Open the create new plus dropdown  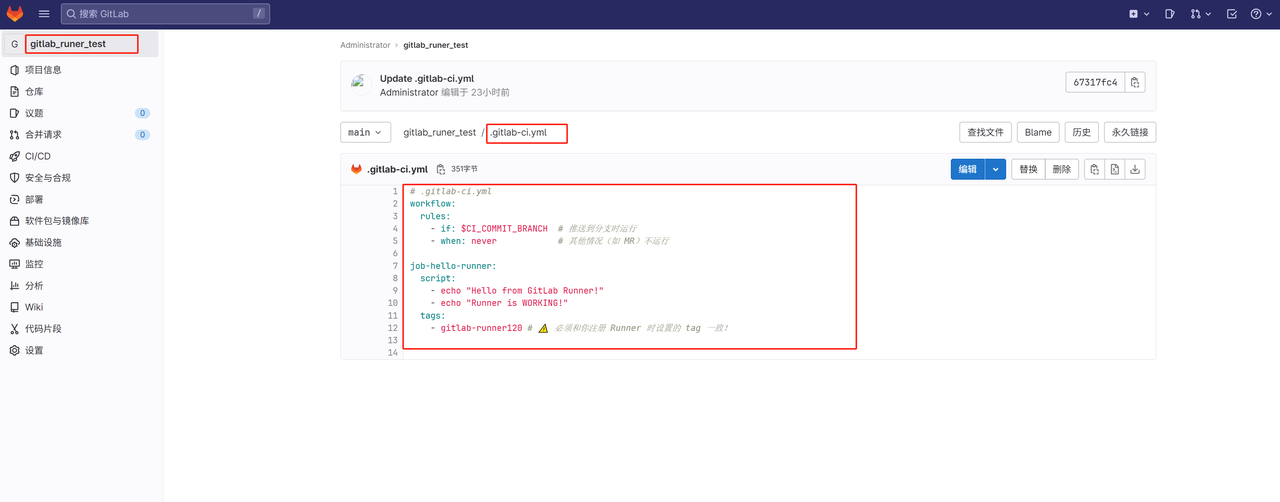tap(1138, 14)
